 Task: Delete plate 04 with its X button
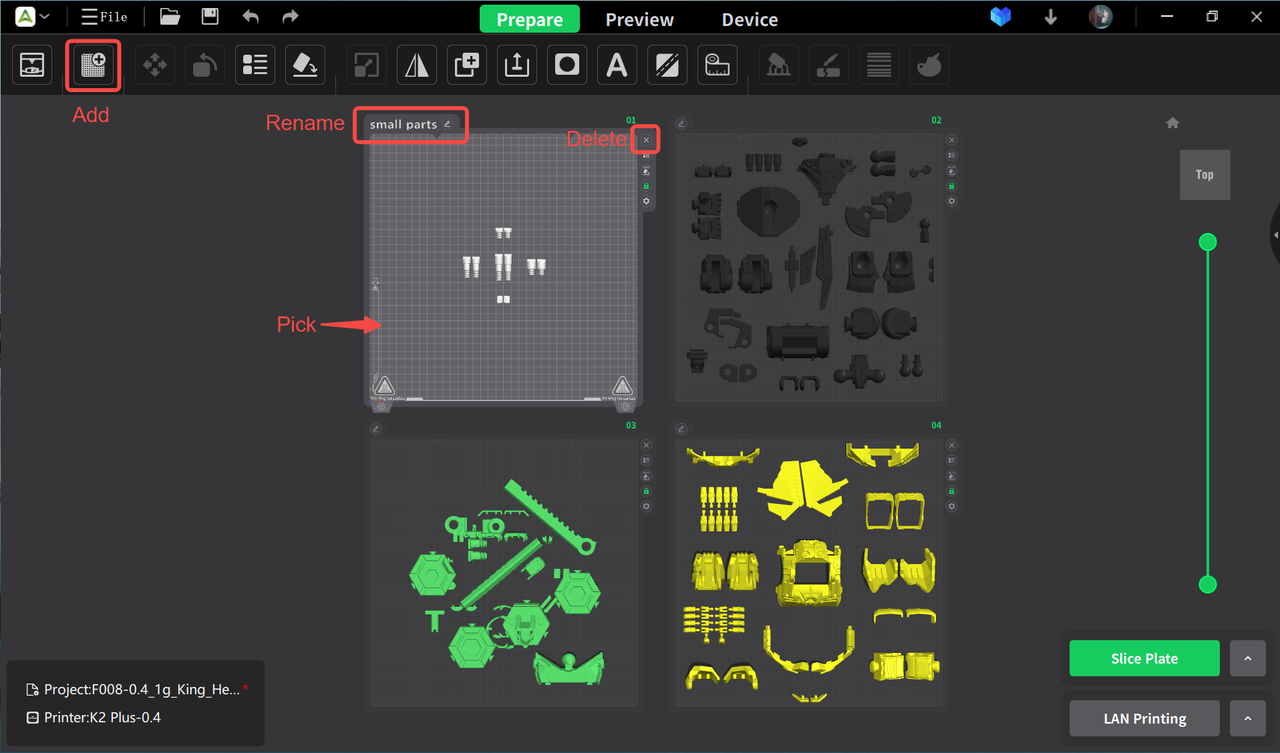951,445
